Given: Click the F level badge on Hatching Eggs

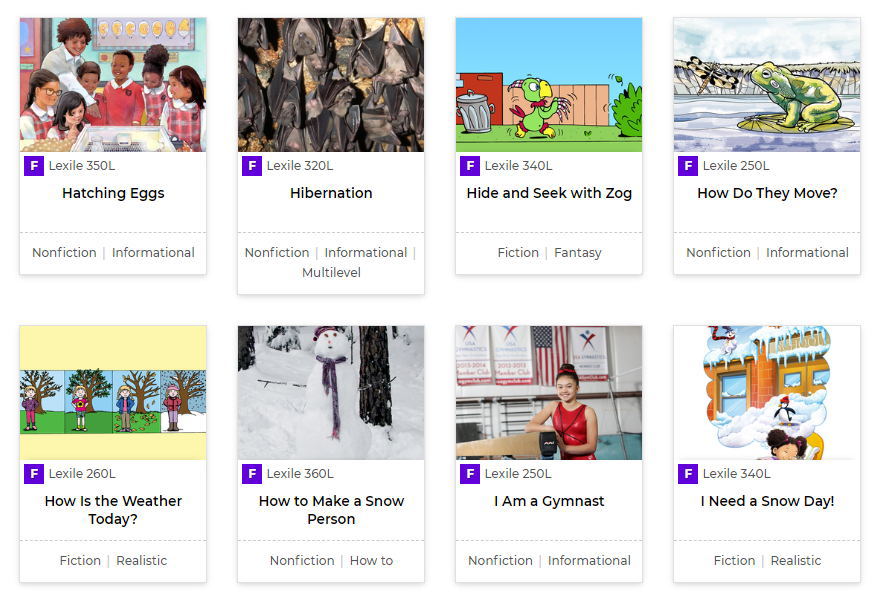Looking at the screenshot, I should click(x=34, y=166).
